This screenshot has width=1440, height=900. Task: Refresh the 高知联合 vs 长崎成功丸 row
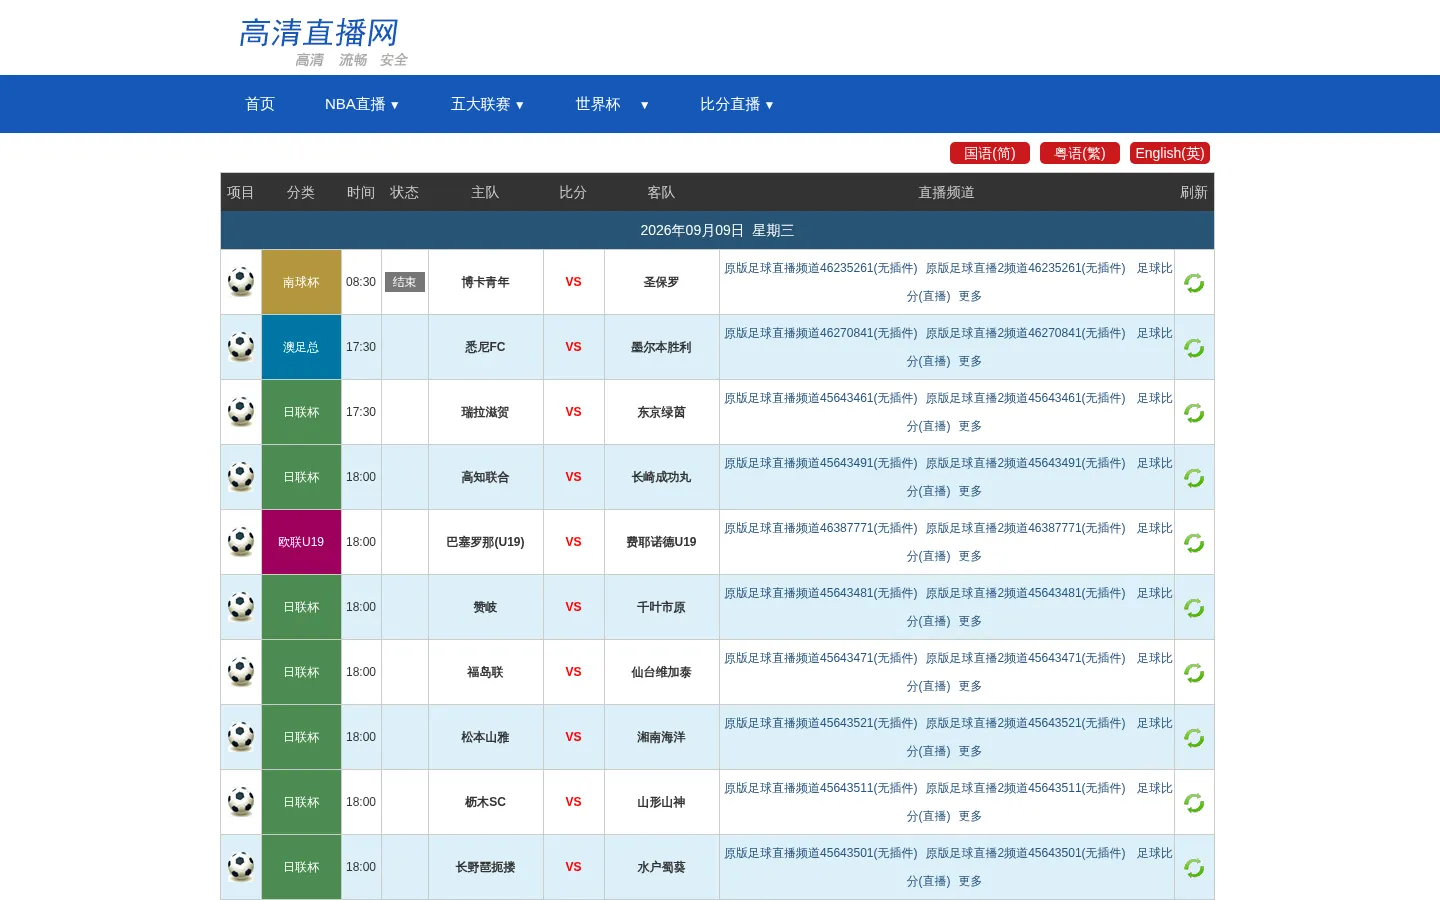point(1194,478)
